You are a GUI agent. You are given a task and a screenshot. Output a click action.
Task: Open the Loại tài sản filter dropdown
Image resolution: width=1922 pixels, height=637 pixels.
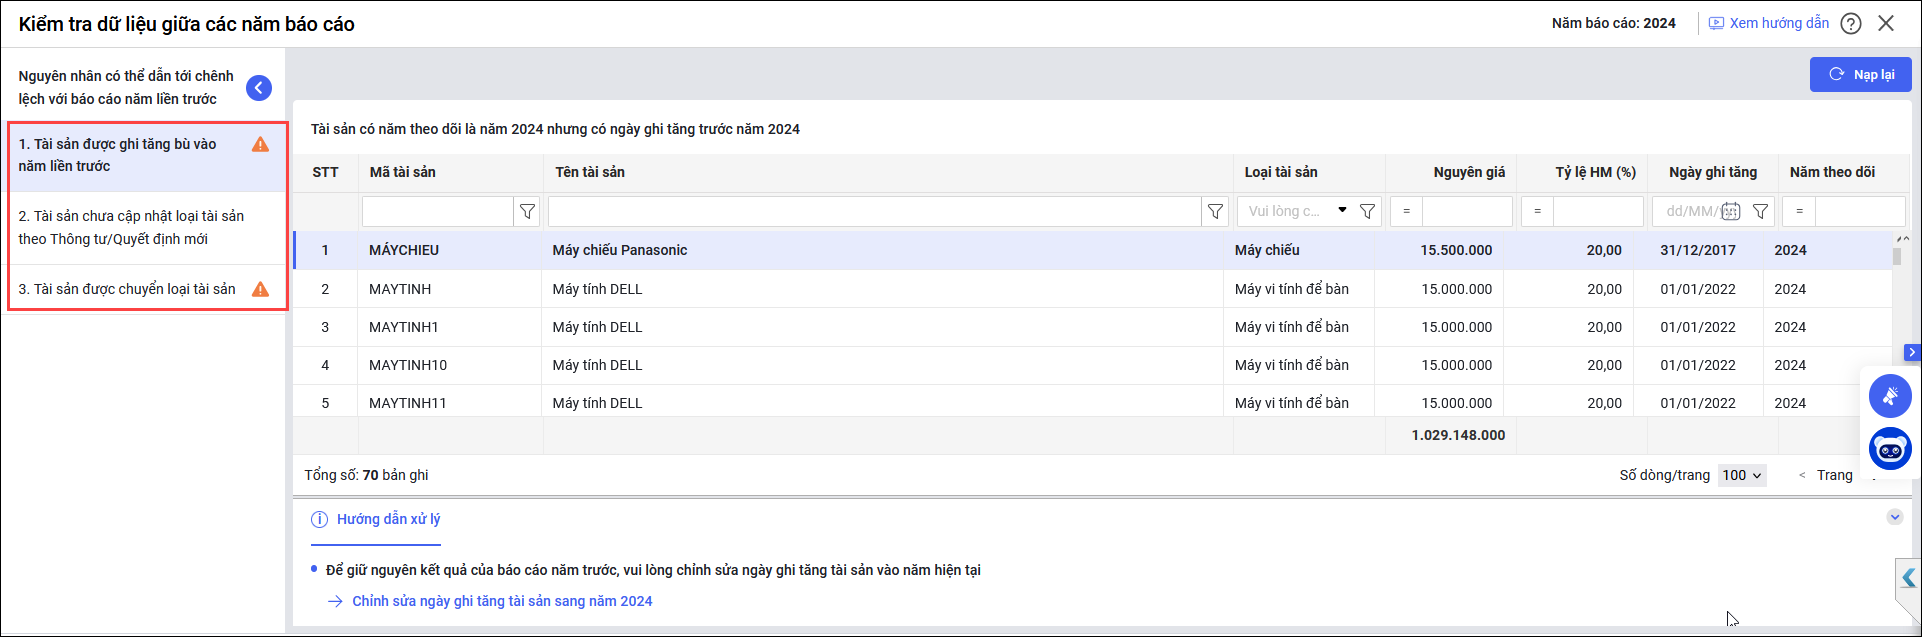1342,211
